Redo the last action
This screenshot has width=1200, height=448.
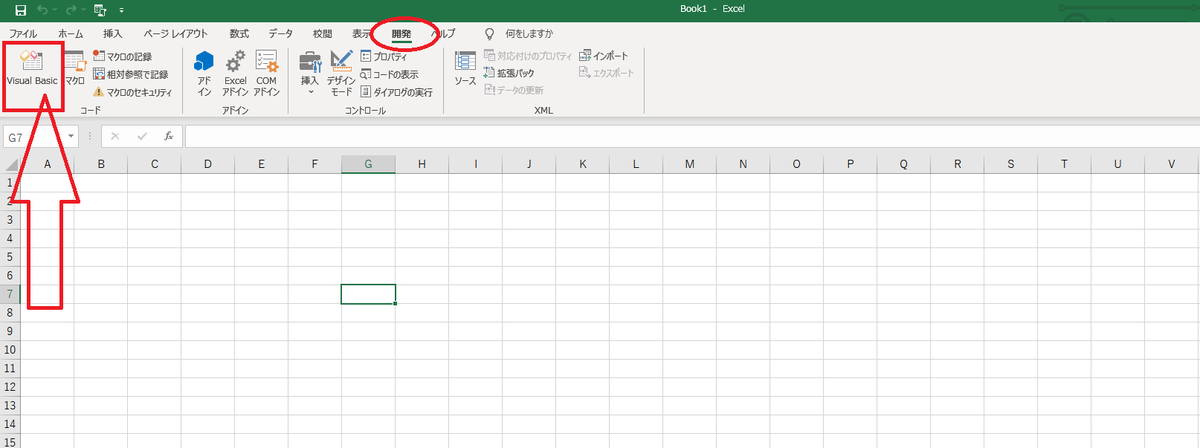(73, 11)
